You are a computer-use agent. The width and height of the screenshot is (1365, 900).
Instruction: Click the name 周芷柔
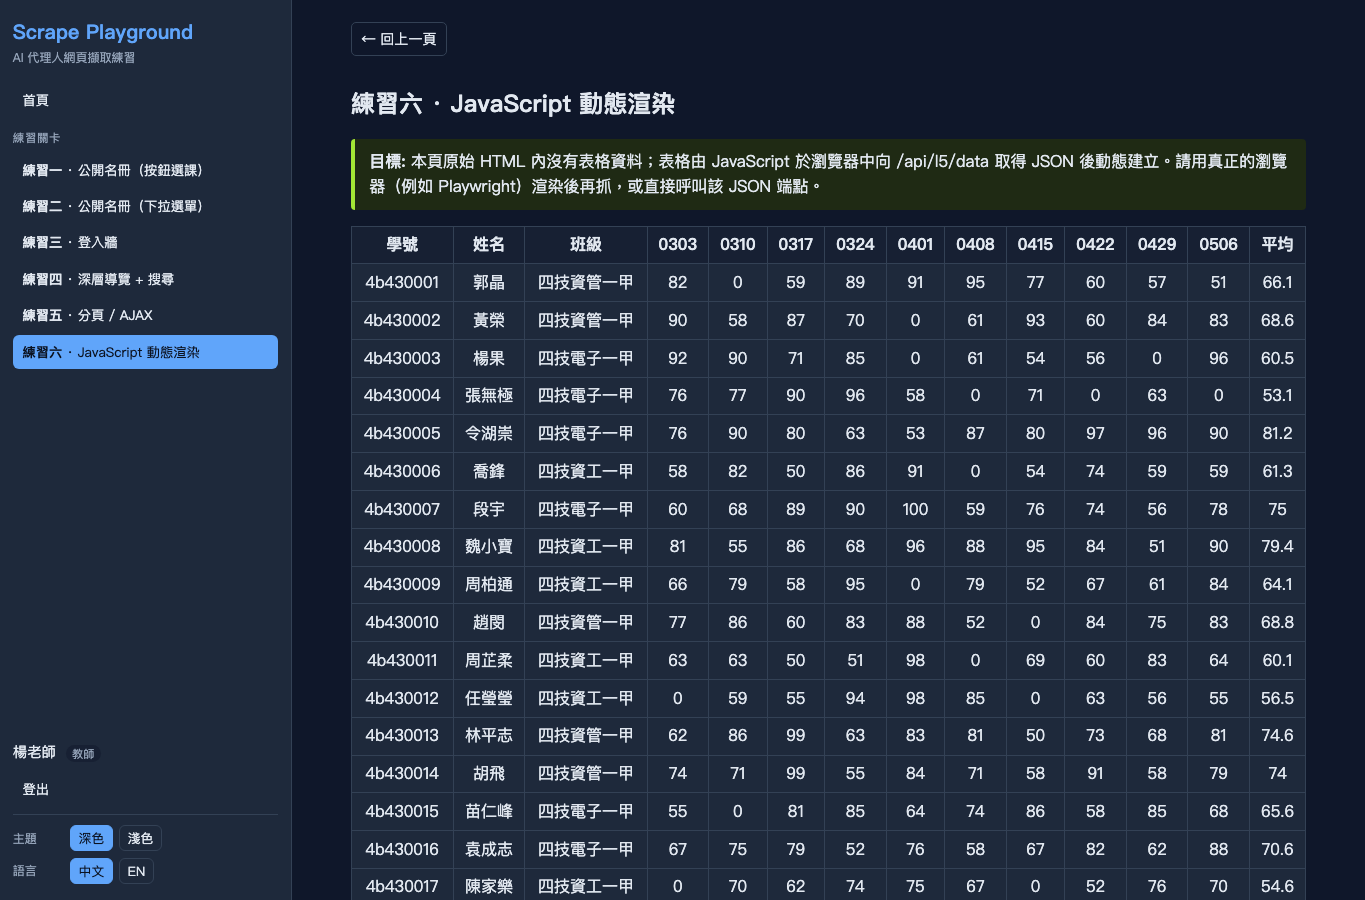(x=489, y=660)
